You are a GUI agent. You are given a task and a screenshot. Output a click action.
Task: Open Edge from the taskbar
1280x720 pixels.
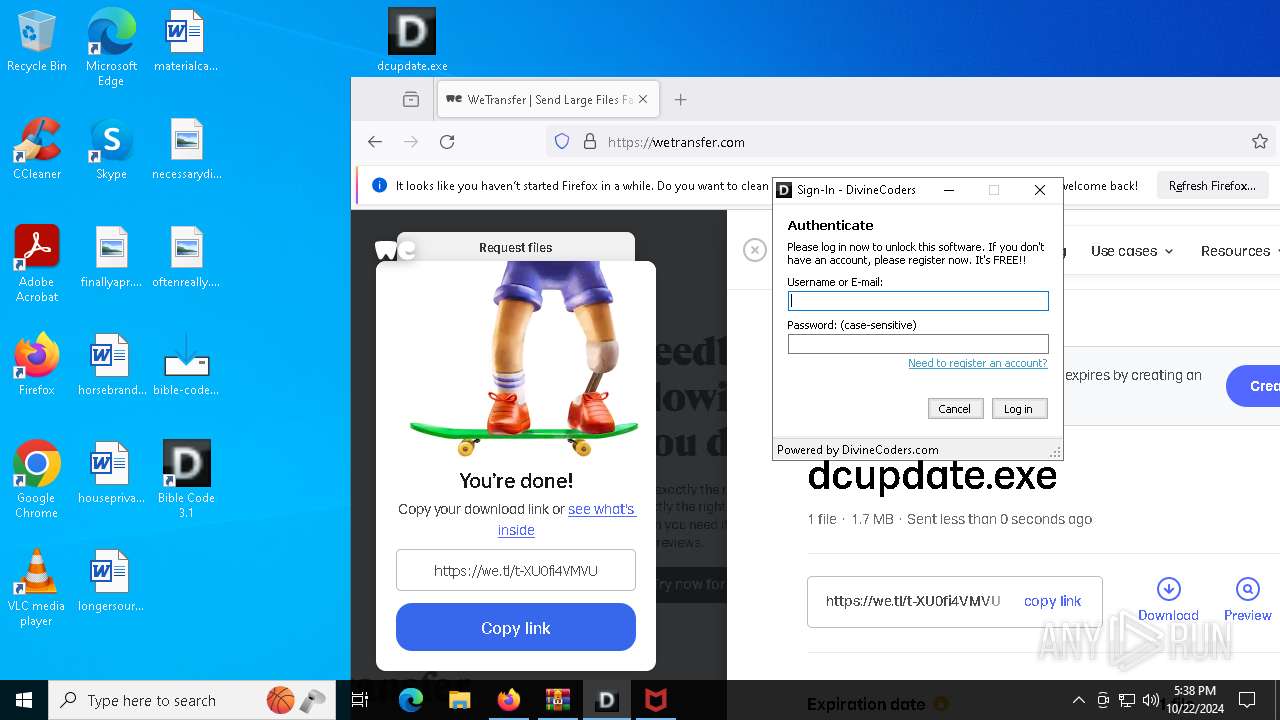(411, 700)
